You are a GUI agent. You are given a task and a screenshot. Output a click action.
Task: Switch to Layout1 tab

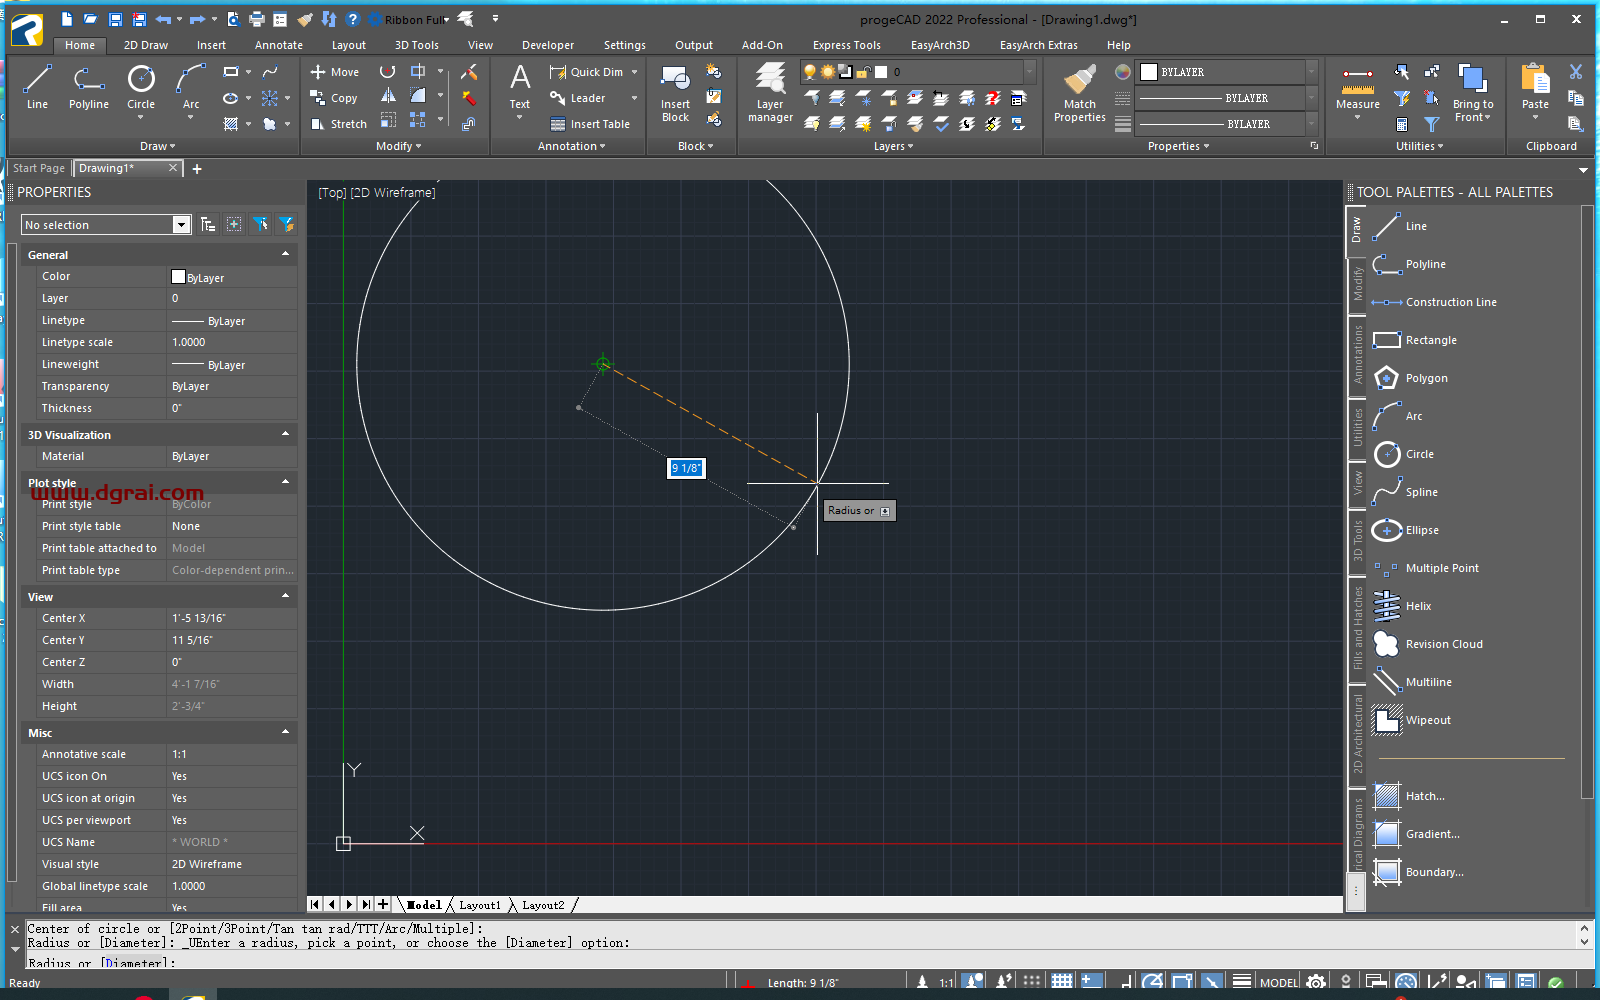click(x=480, y=905)
